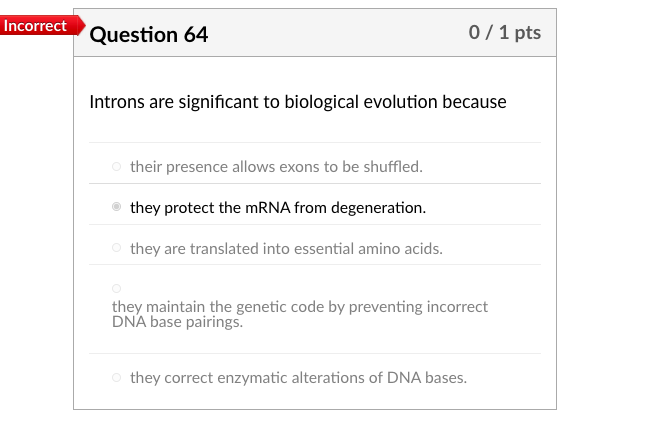660x429 pixels.
Task: Click the 'Question 64' heading
Action: [x=149, y=35]
